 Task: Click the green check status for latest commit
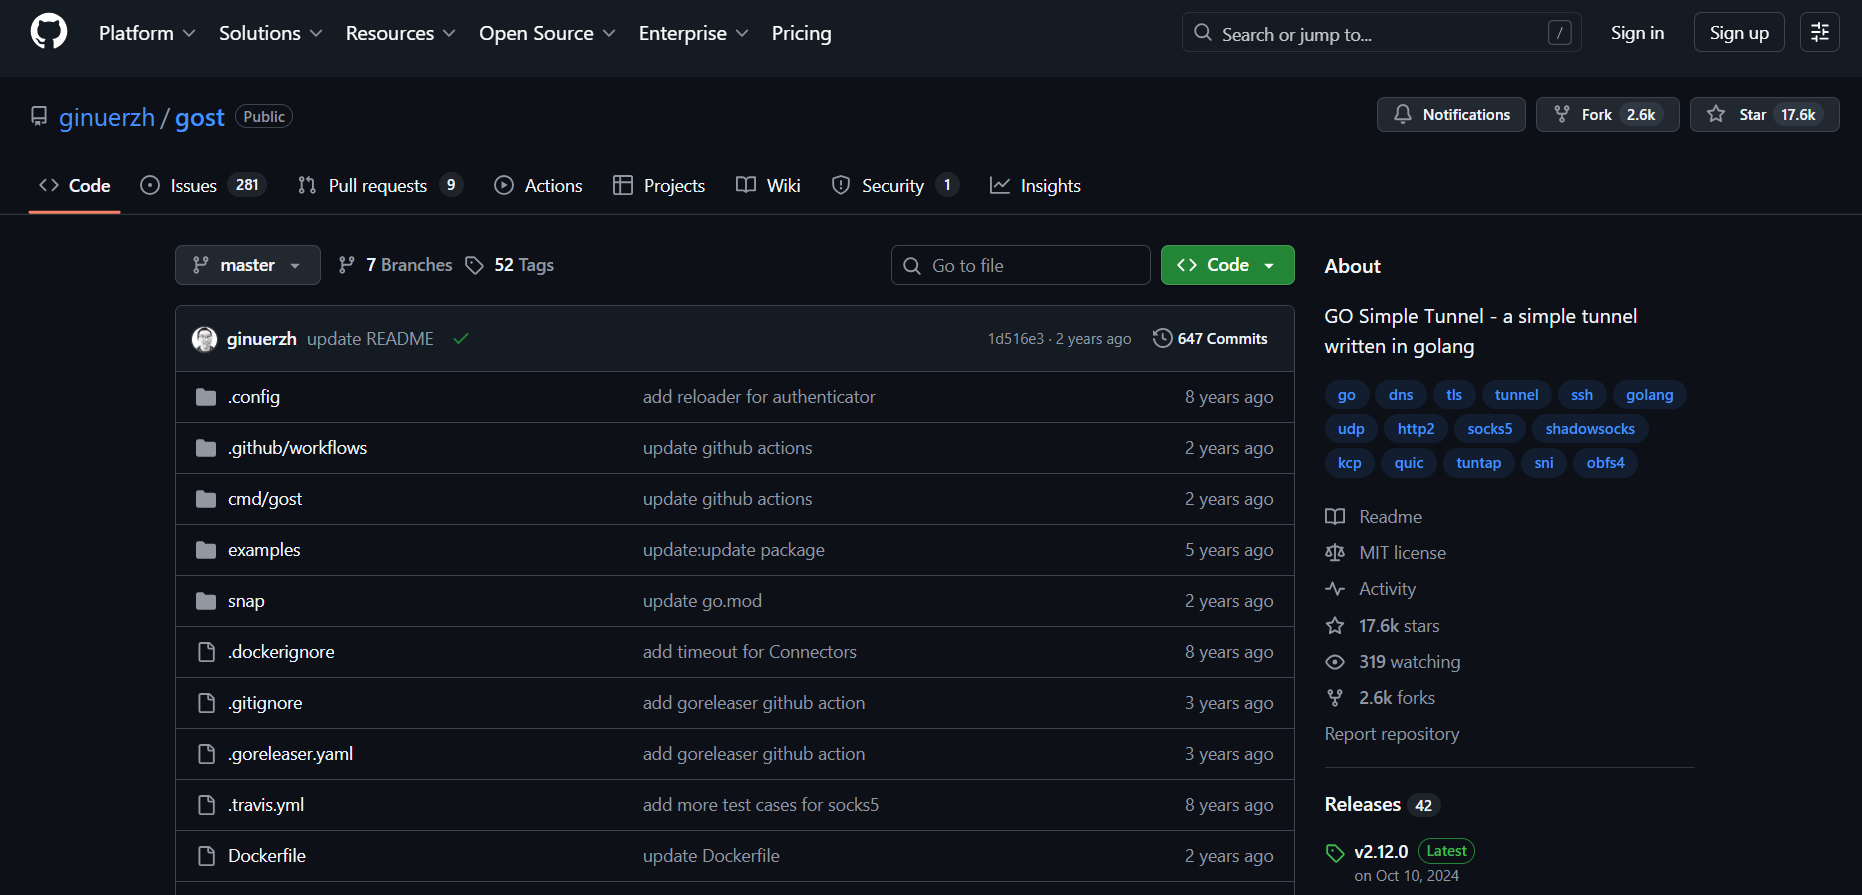(461, 339)
